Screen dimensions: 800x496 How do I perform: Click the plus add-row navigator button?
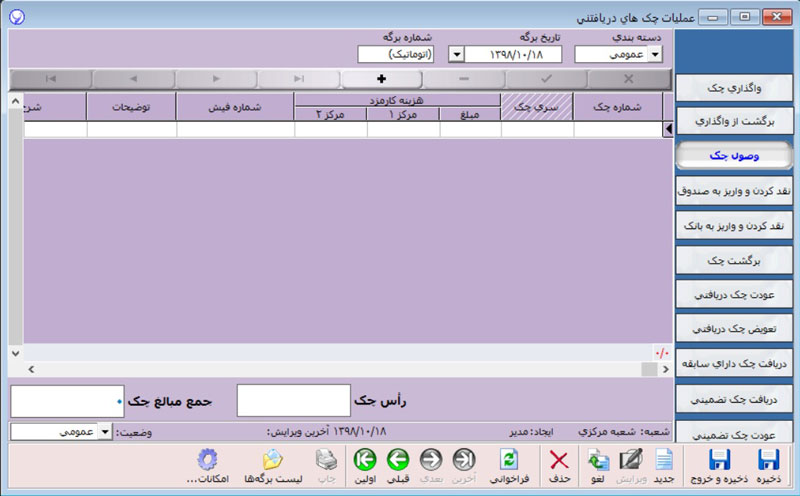381,78
